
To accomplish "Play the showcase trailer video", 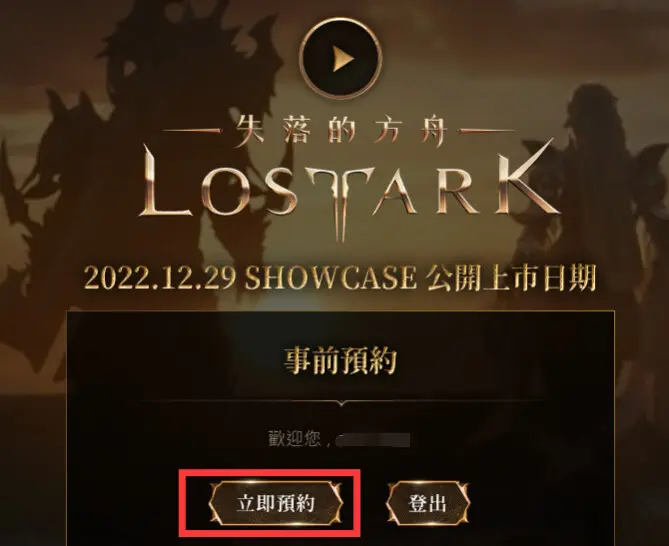I will tap(340, 58).
